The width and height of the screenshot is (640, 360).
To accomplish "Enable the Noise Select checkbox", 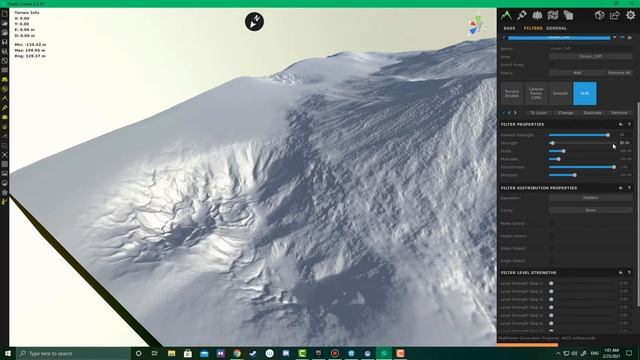I will click(x=552, y=224).
